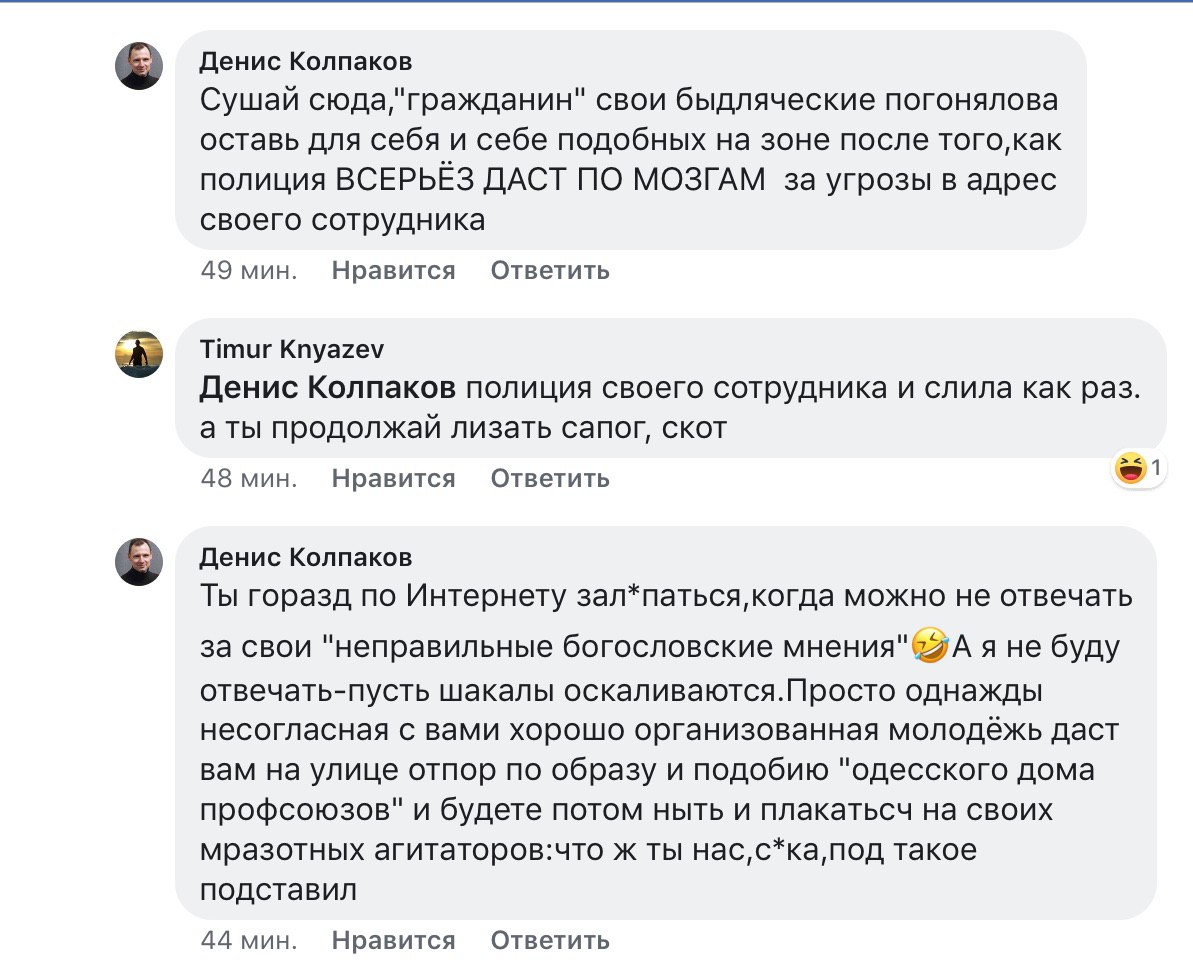Screen dimensions: 1193x970
Task: Open Timur Knyazev's profile picture
Action: click(x=138, y=354)
